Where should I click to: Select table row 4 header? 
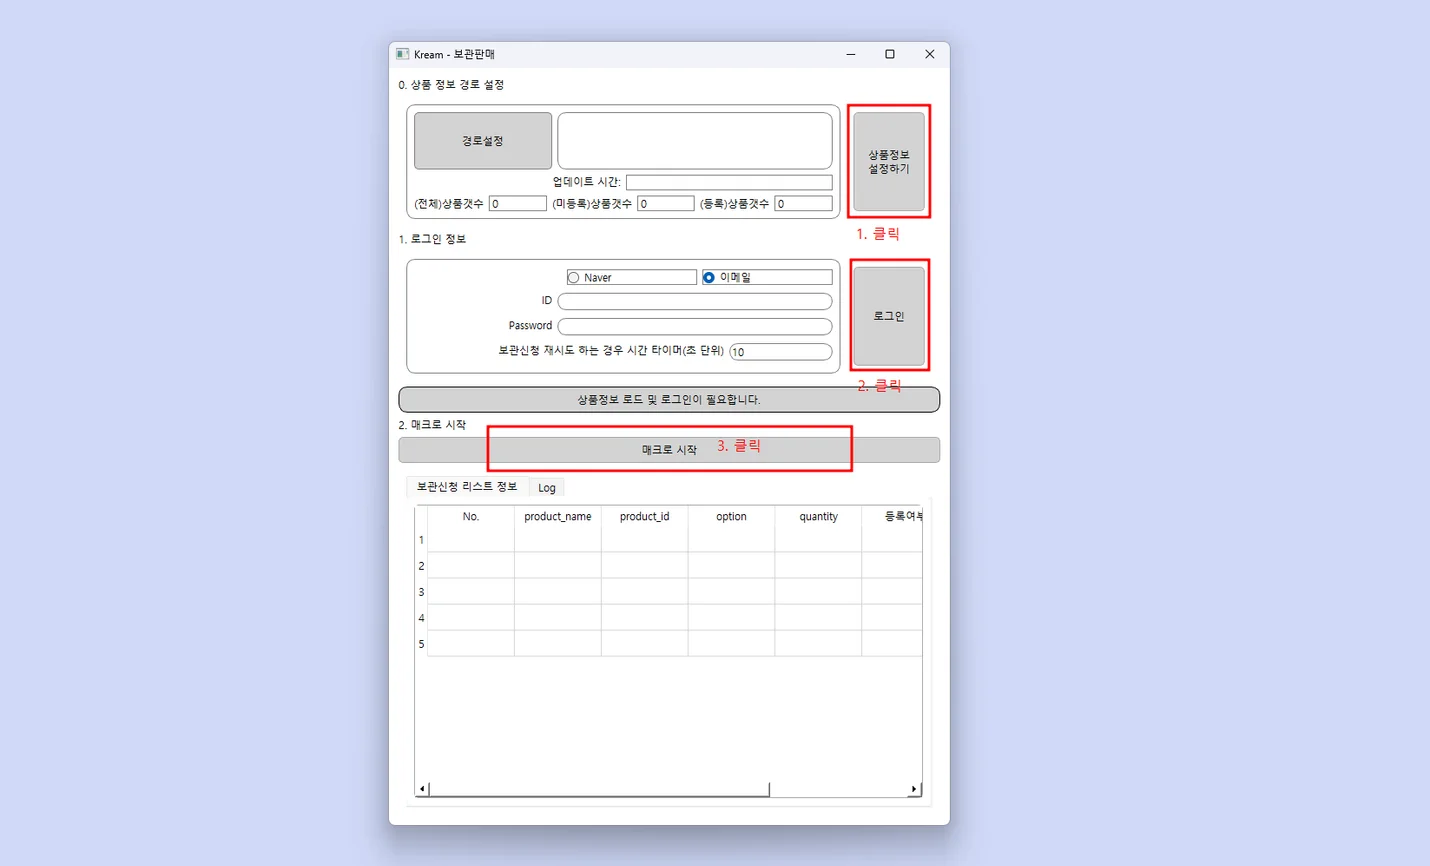pyautogui.click(x=421, y=618)
